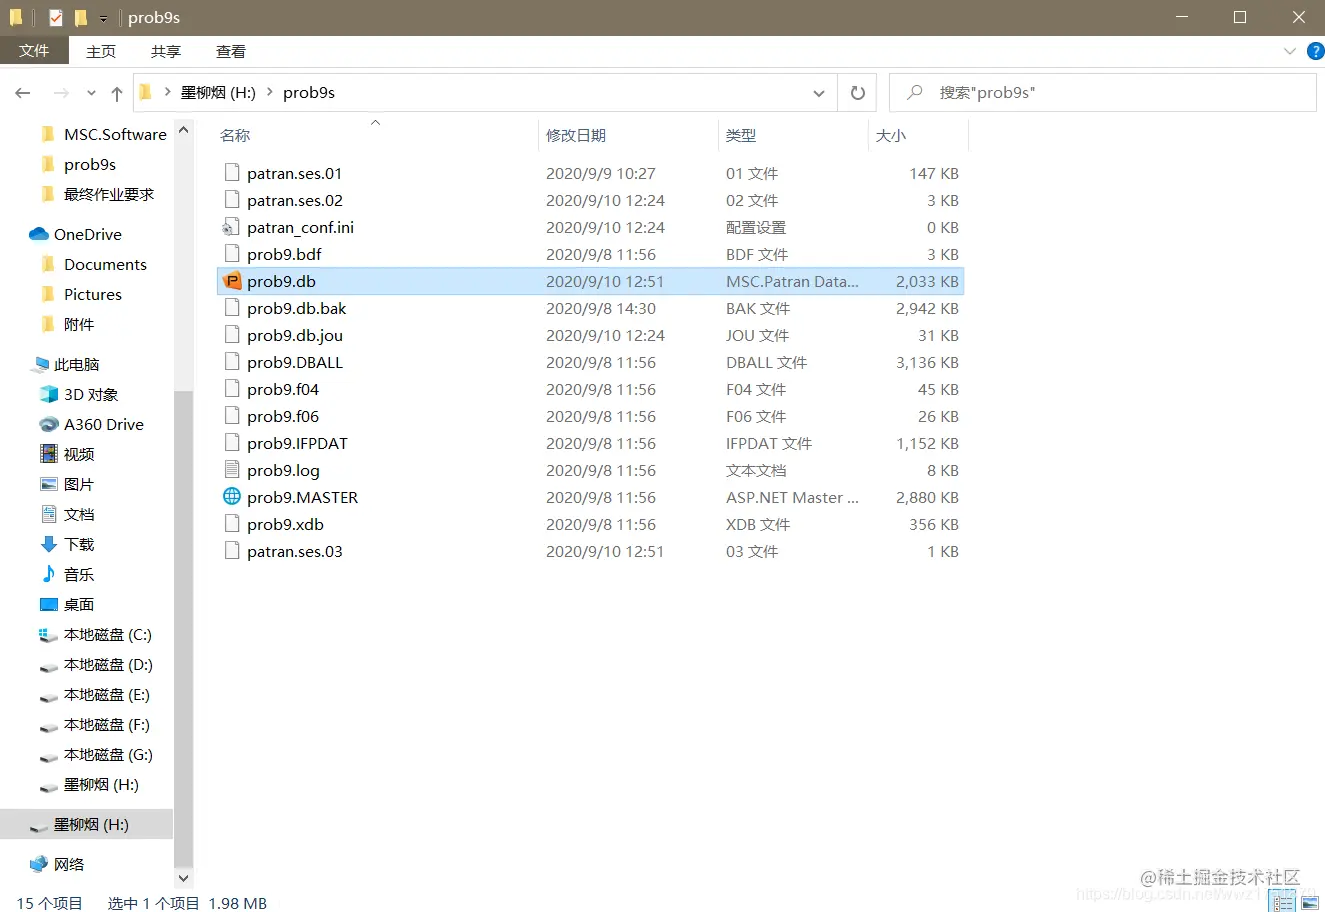Click the 此电脑 computer icon
This screenshot has height=912, width=1325.
[39, 364]
